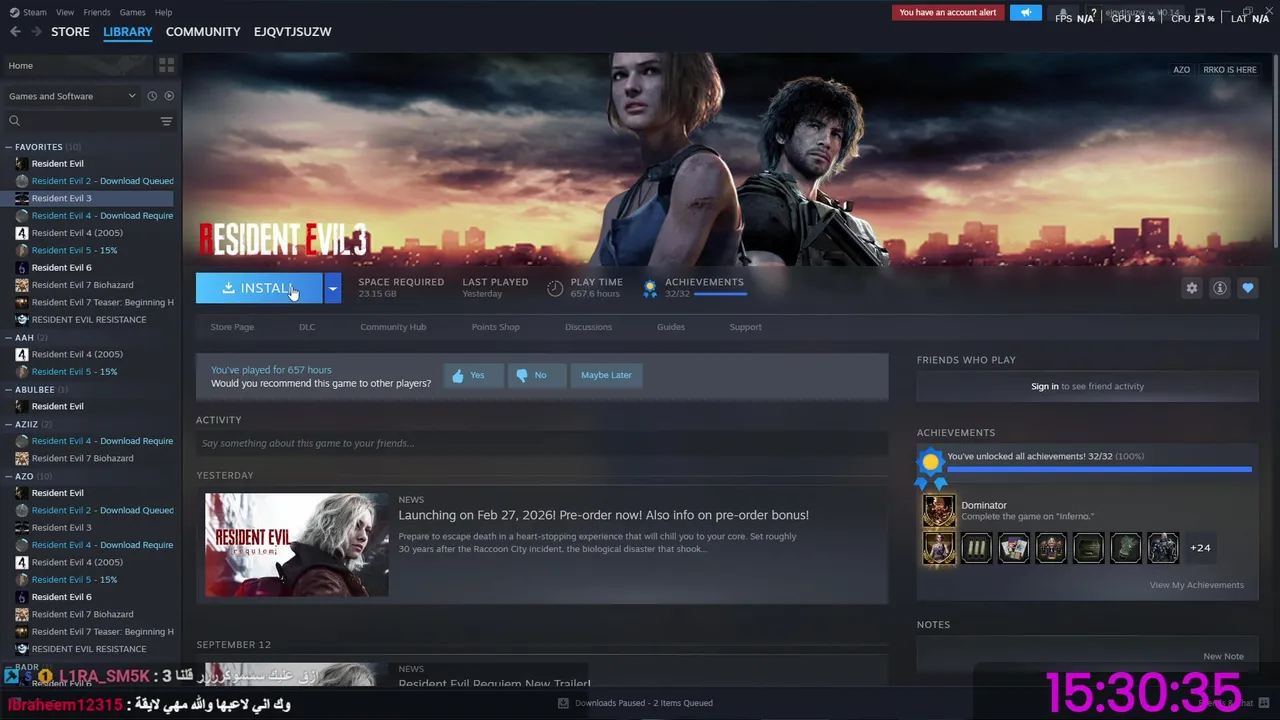Click the main page vertical scrollbar
The height and width of the screenshot is (720, 1280).
coord(1275,150)
